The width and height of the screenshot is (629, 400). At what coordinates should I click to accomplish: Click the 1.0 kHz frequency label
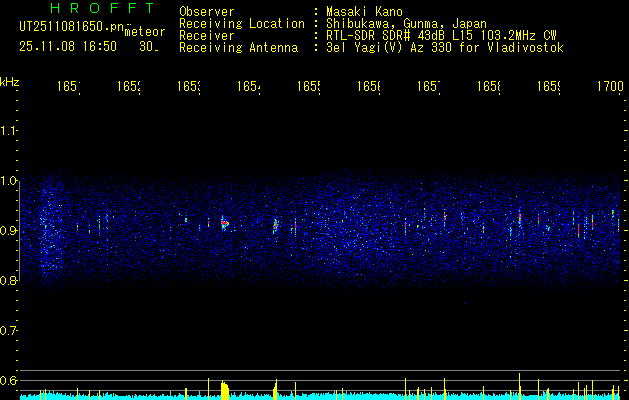pyautogui.click(x=8, y=181)
